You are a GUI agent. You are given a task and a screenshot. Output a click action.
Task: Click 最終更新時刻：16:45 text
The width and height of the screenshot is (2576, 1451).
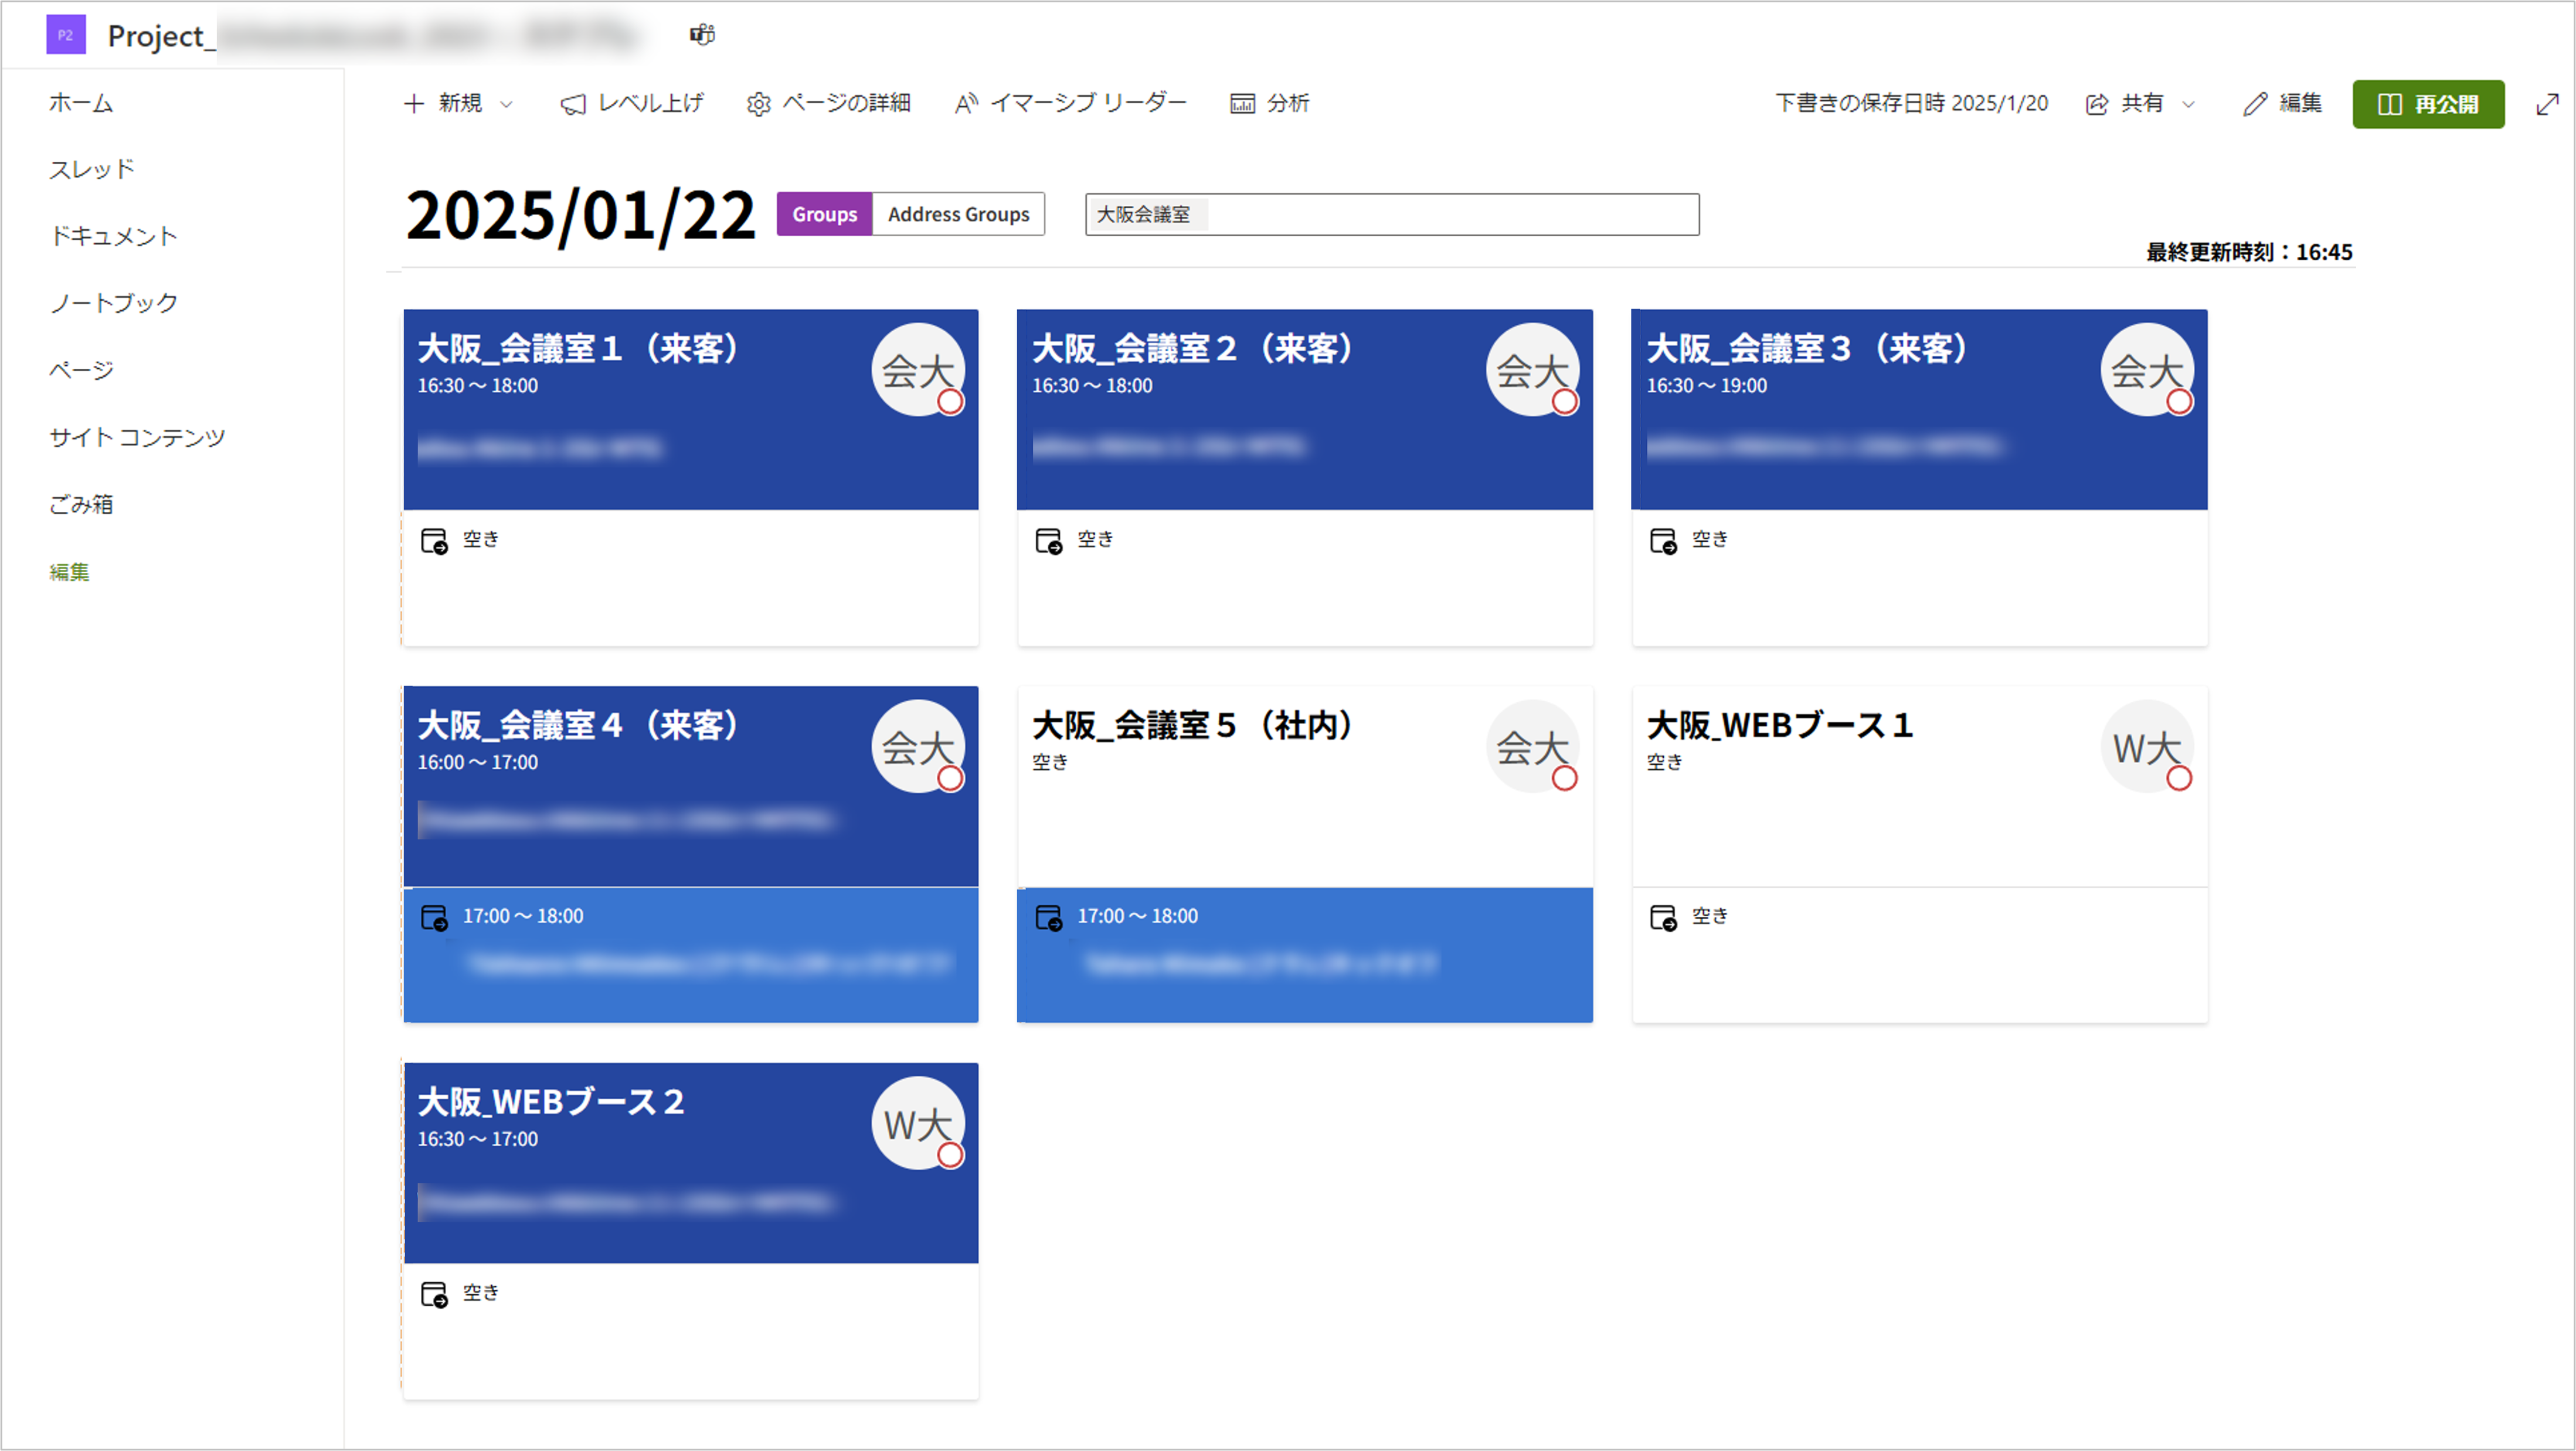tap(2249, 252)
